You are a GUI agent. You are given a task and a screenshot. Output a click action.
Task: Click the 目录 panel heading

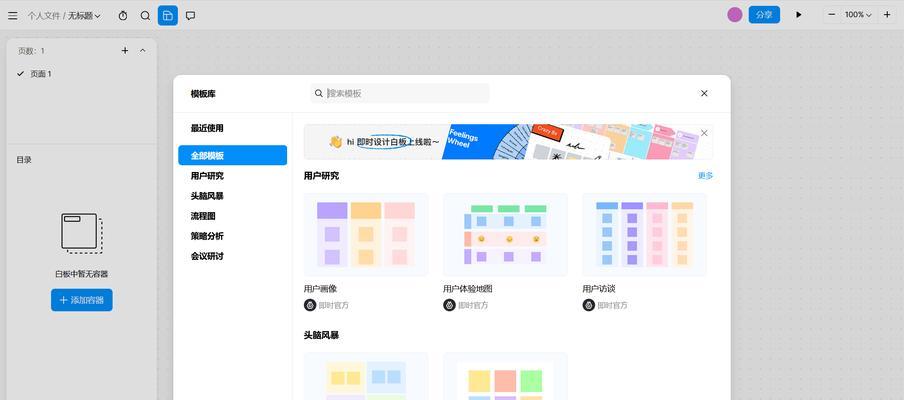pos(24,160)
